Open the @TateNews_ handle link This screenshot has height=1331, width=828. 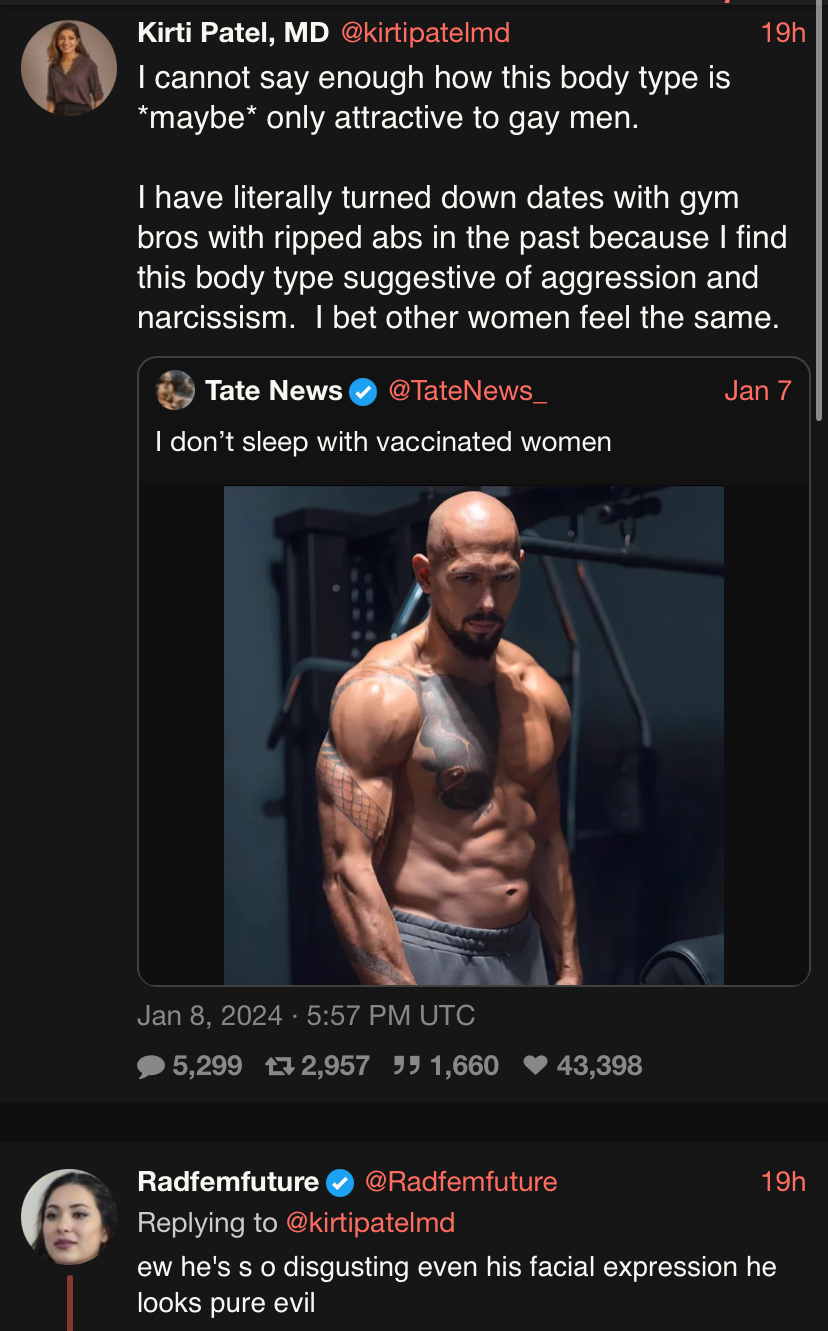pos(467,391)
